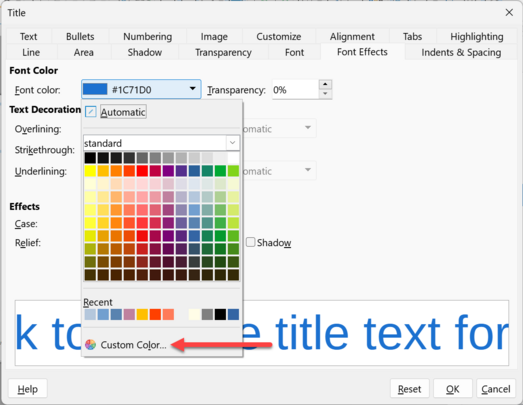Pick the blue swatch in second row

click(194, 170)
